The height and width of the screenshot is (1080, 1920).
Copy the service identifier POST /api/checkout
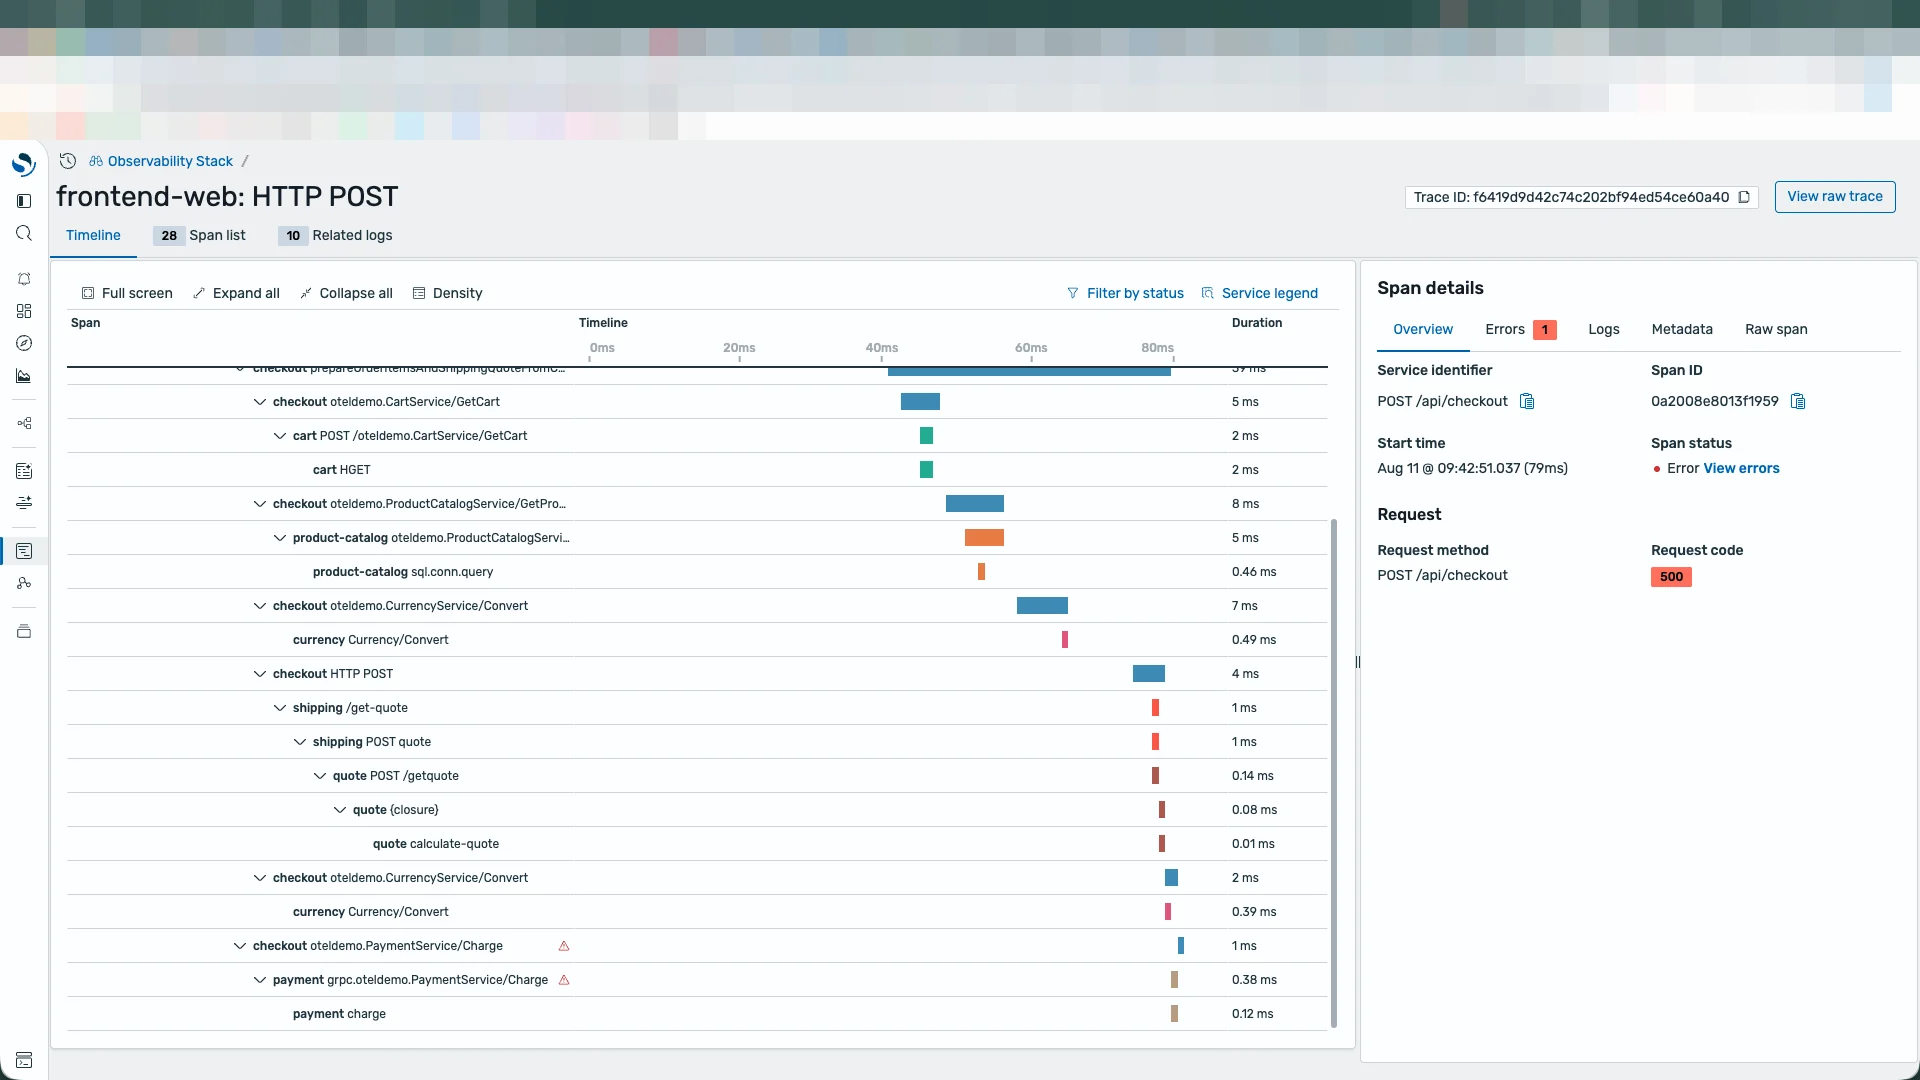(x=1527, y=401)
